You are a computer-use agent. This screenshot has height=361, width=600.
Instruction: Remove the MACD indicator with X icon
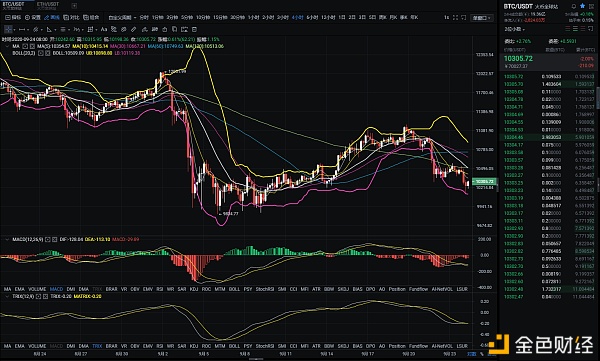54,240
